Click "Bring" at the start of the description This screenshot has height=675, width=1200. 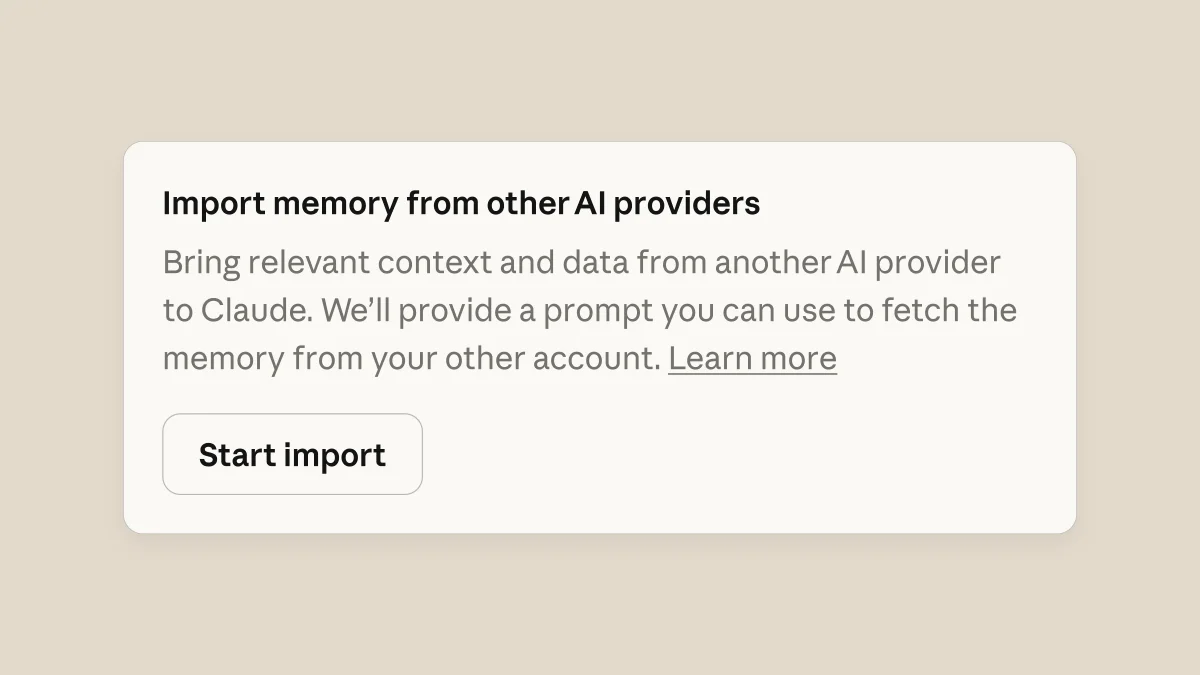pyautogui.click(x=200, y=263)
